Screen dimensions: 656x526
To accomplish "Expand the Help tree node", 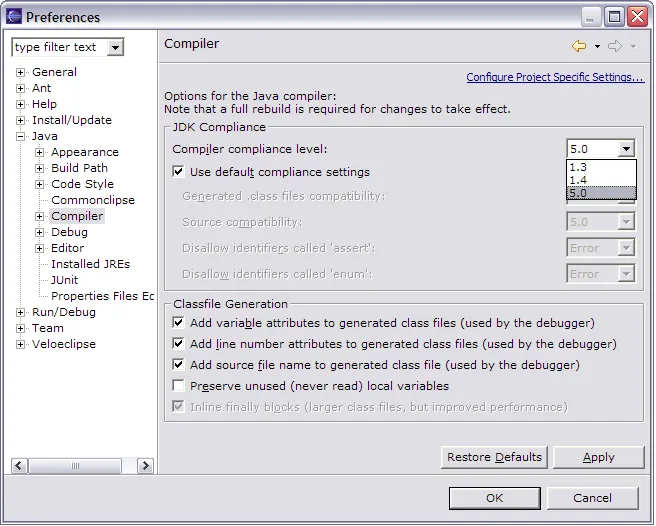I will point(20,104).
